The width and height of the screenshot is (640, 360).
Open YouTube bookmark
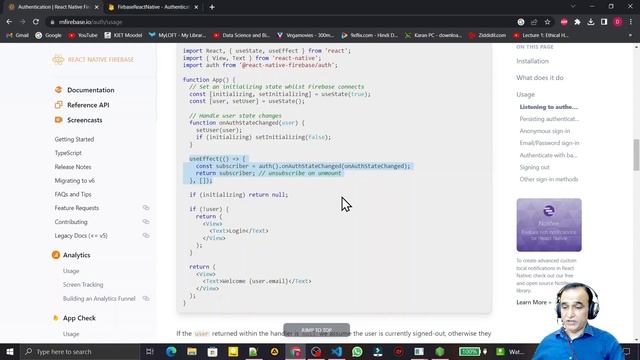point(83,35)
